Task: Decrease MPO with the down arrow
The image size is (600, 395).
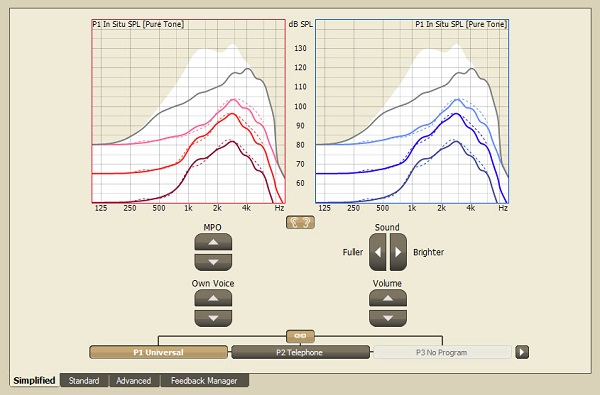Action: pos(213,262)
